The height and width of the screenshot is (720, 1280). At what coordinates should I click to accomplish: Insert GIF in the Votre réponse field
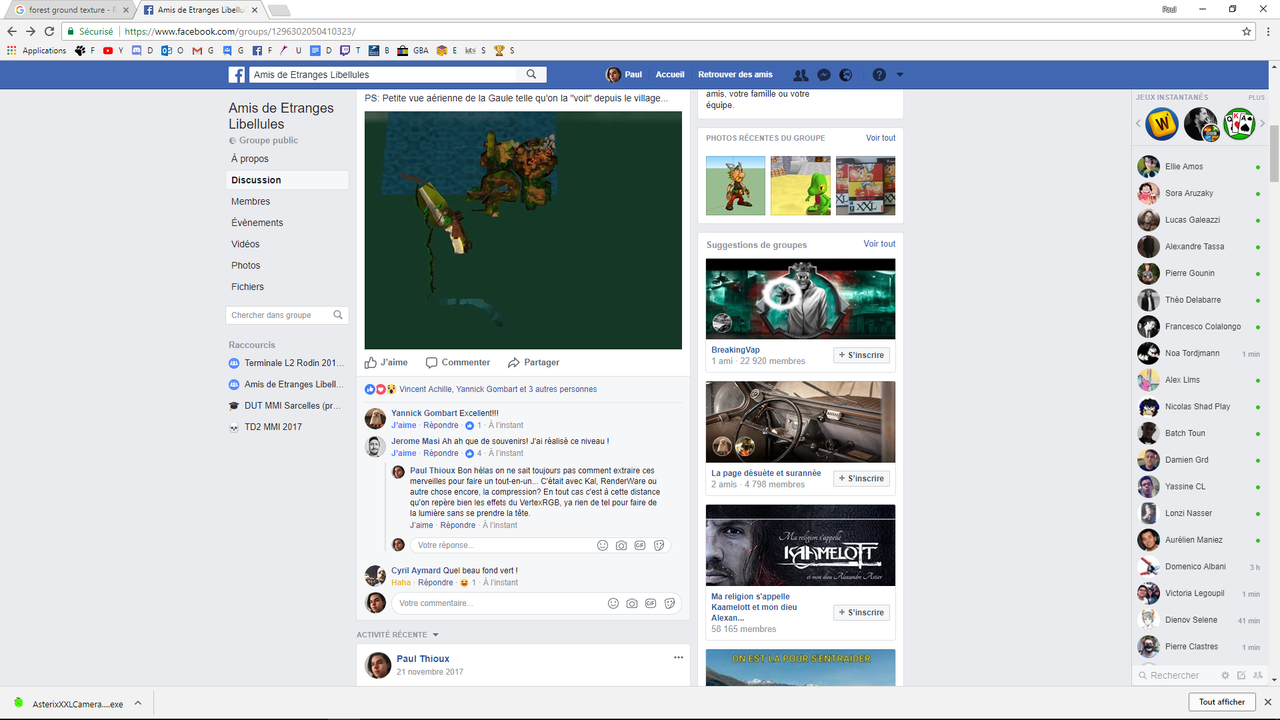point(639,545)
